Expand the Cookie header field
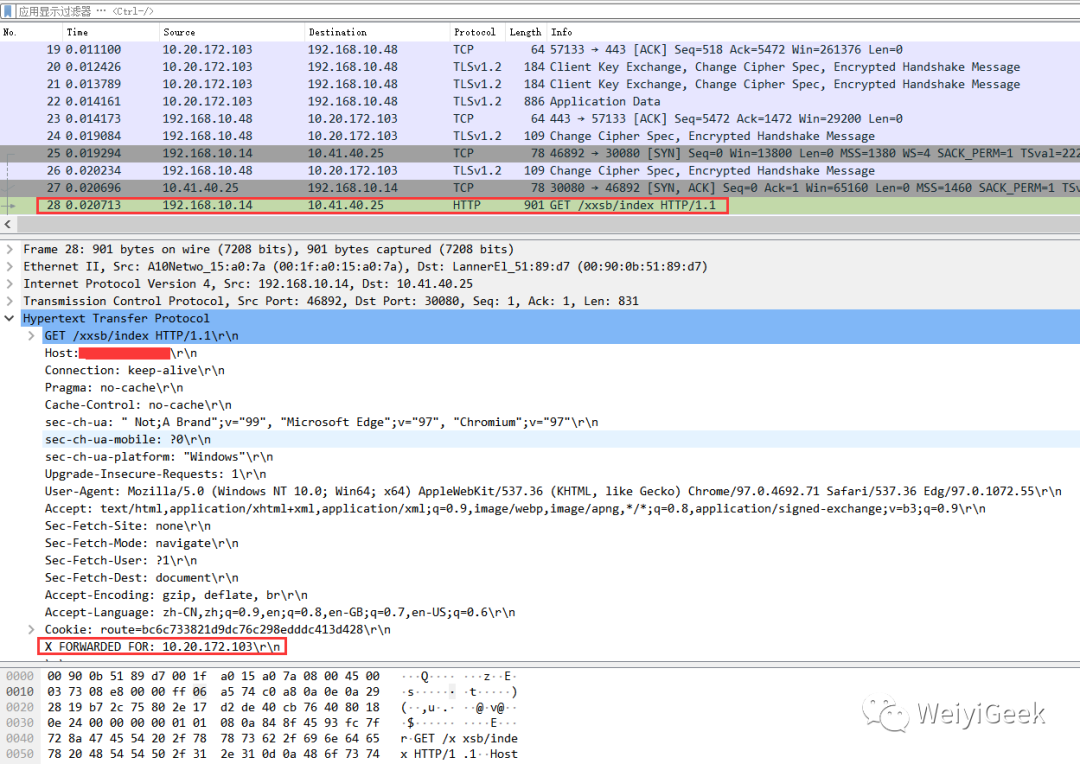This screenshot has width=1080, height=764. tap(31, 630)
